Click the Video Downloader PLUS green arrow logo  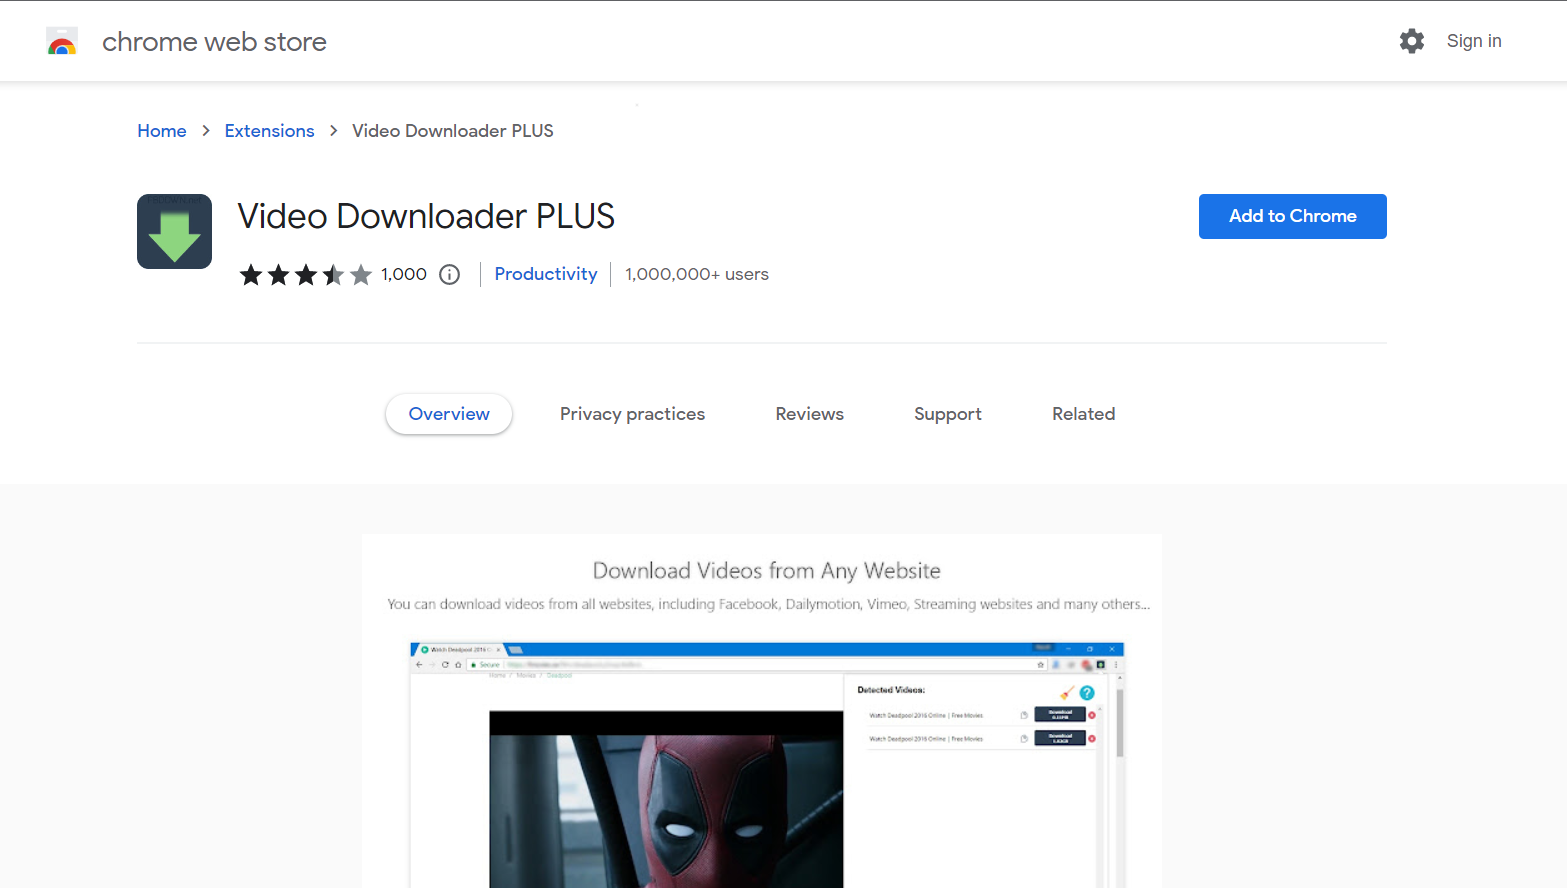[174, 231]
